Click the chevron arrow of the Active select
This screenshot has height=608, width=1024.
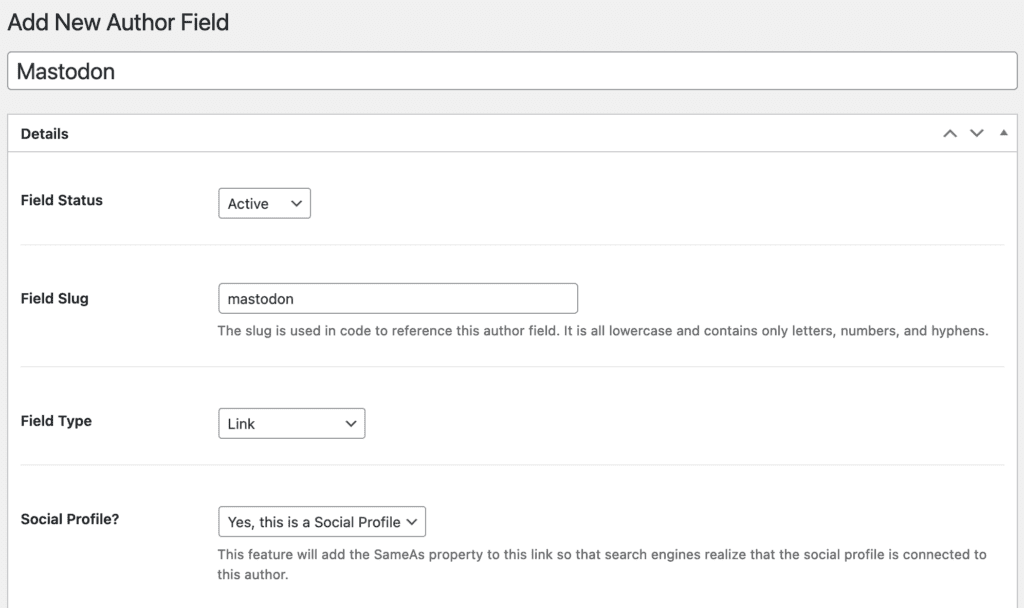click(x=296, y=203)
